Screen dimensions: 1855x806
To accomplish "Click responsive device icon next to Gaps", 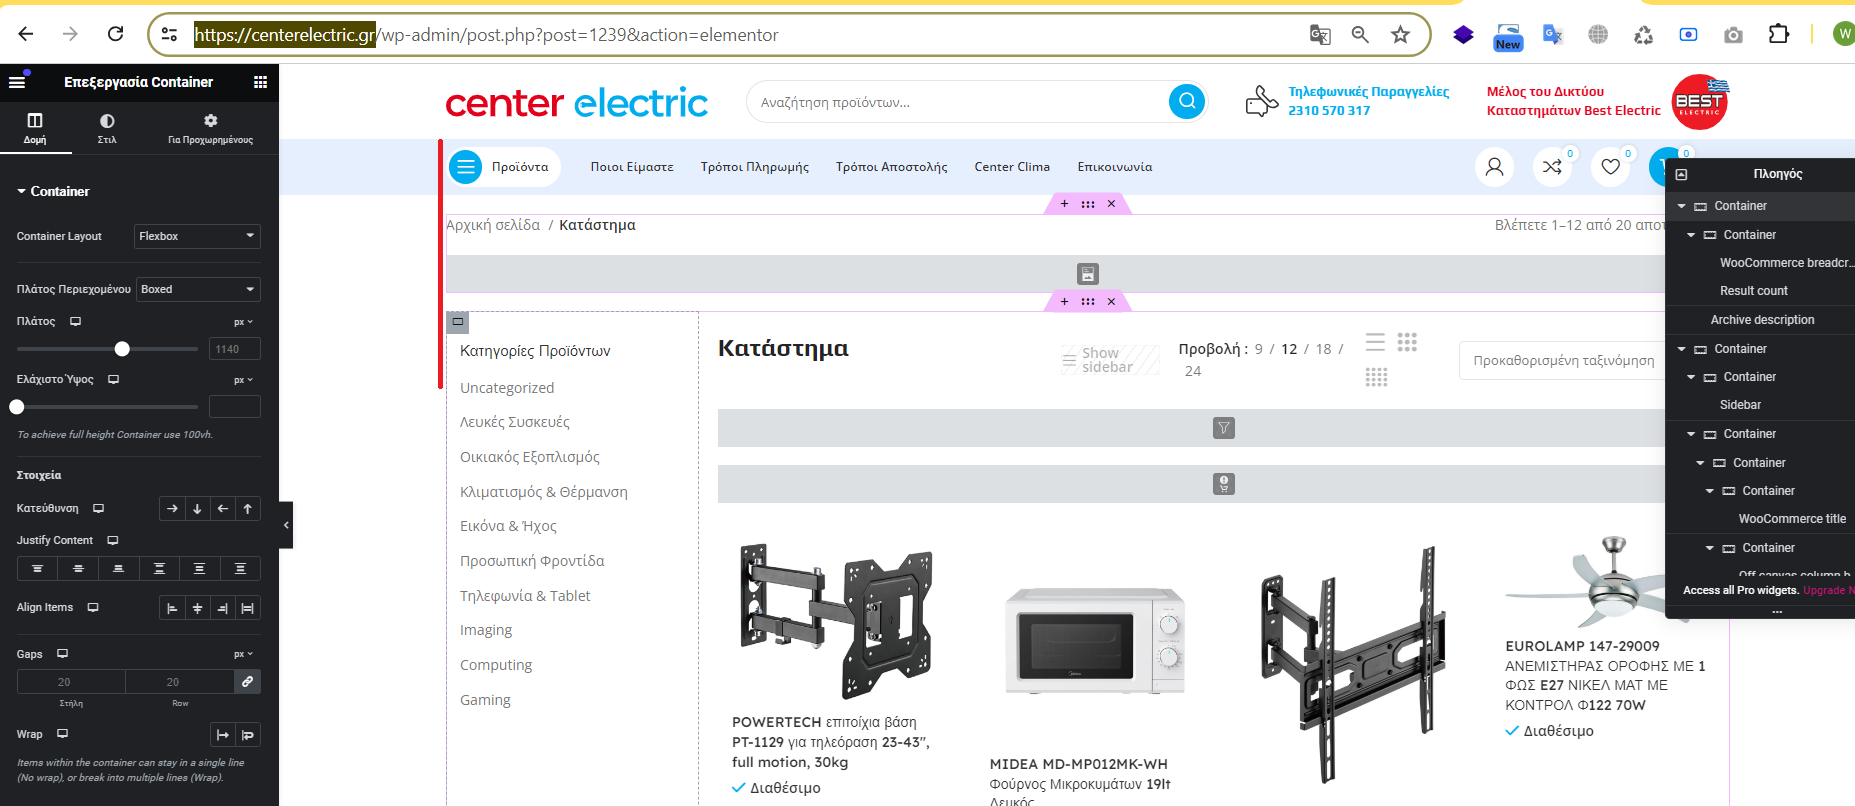I will pos(62,654).
